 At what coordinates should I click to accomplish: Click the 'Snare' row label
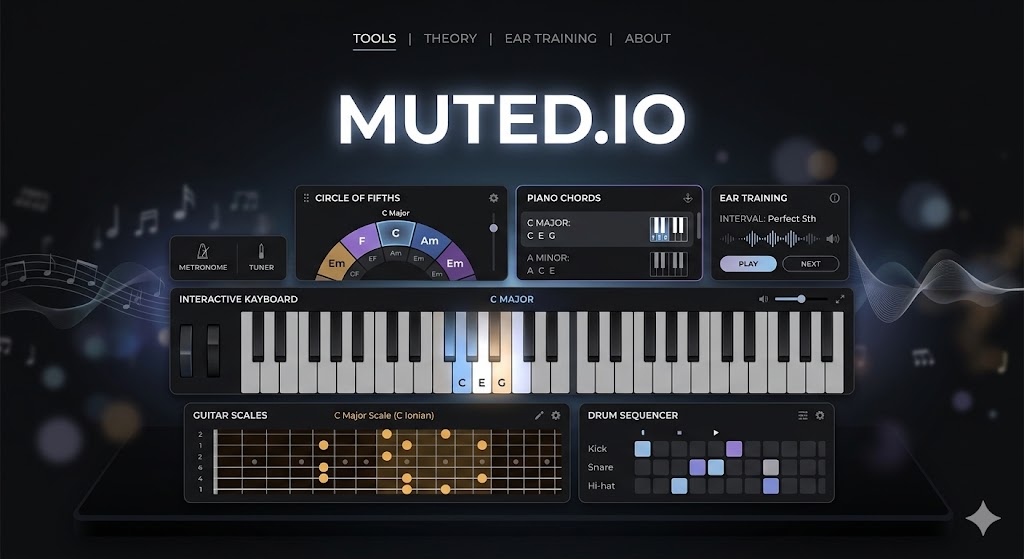[600, 467]
